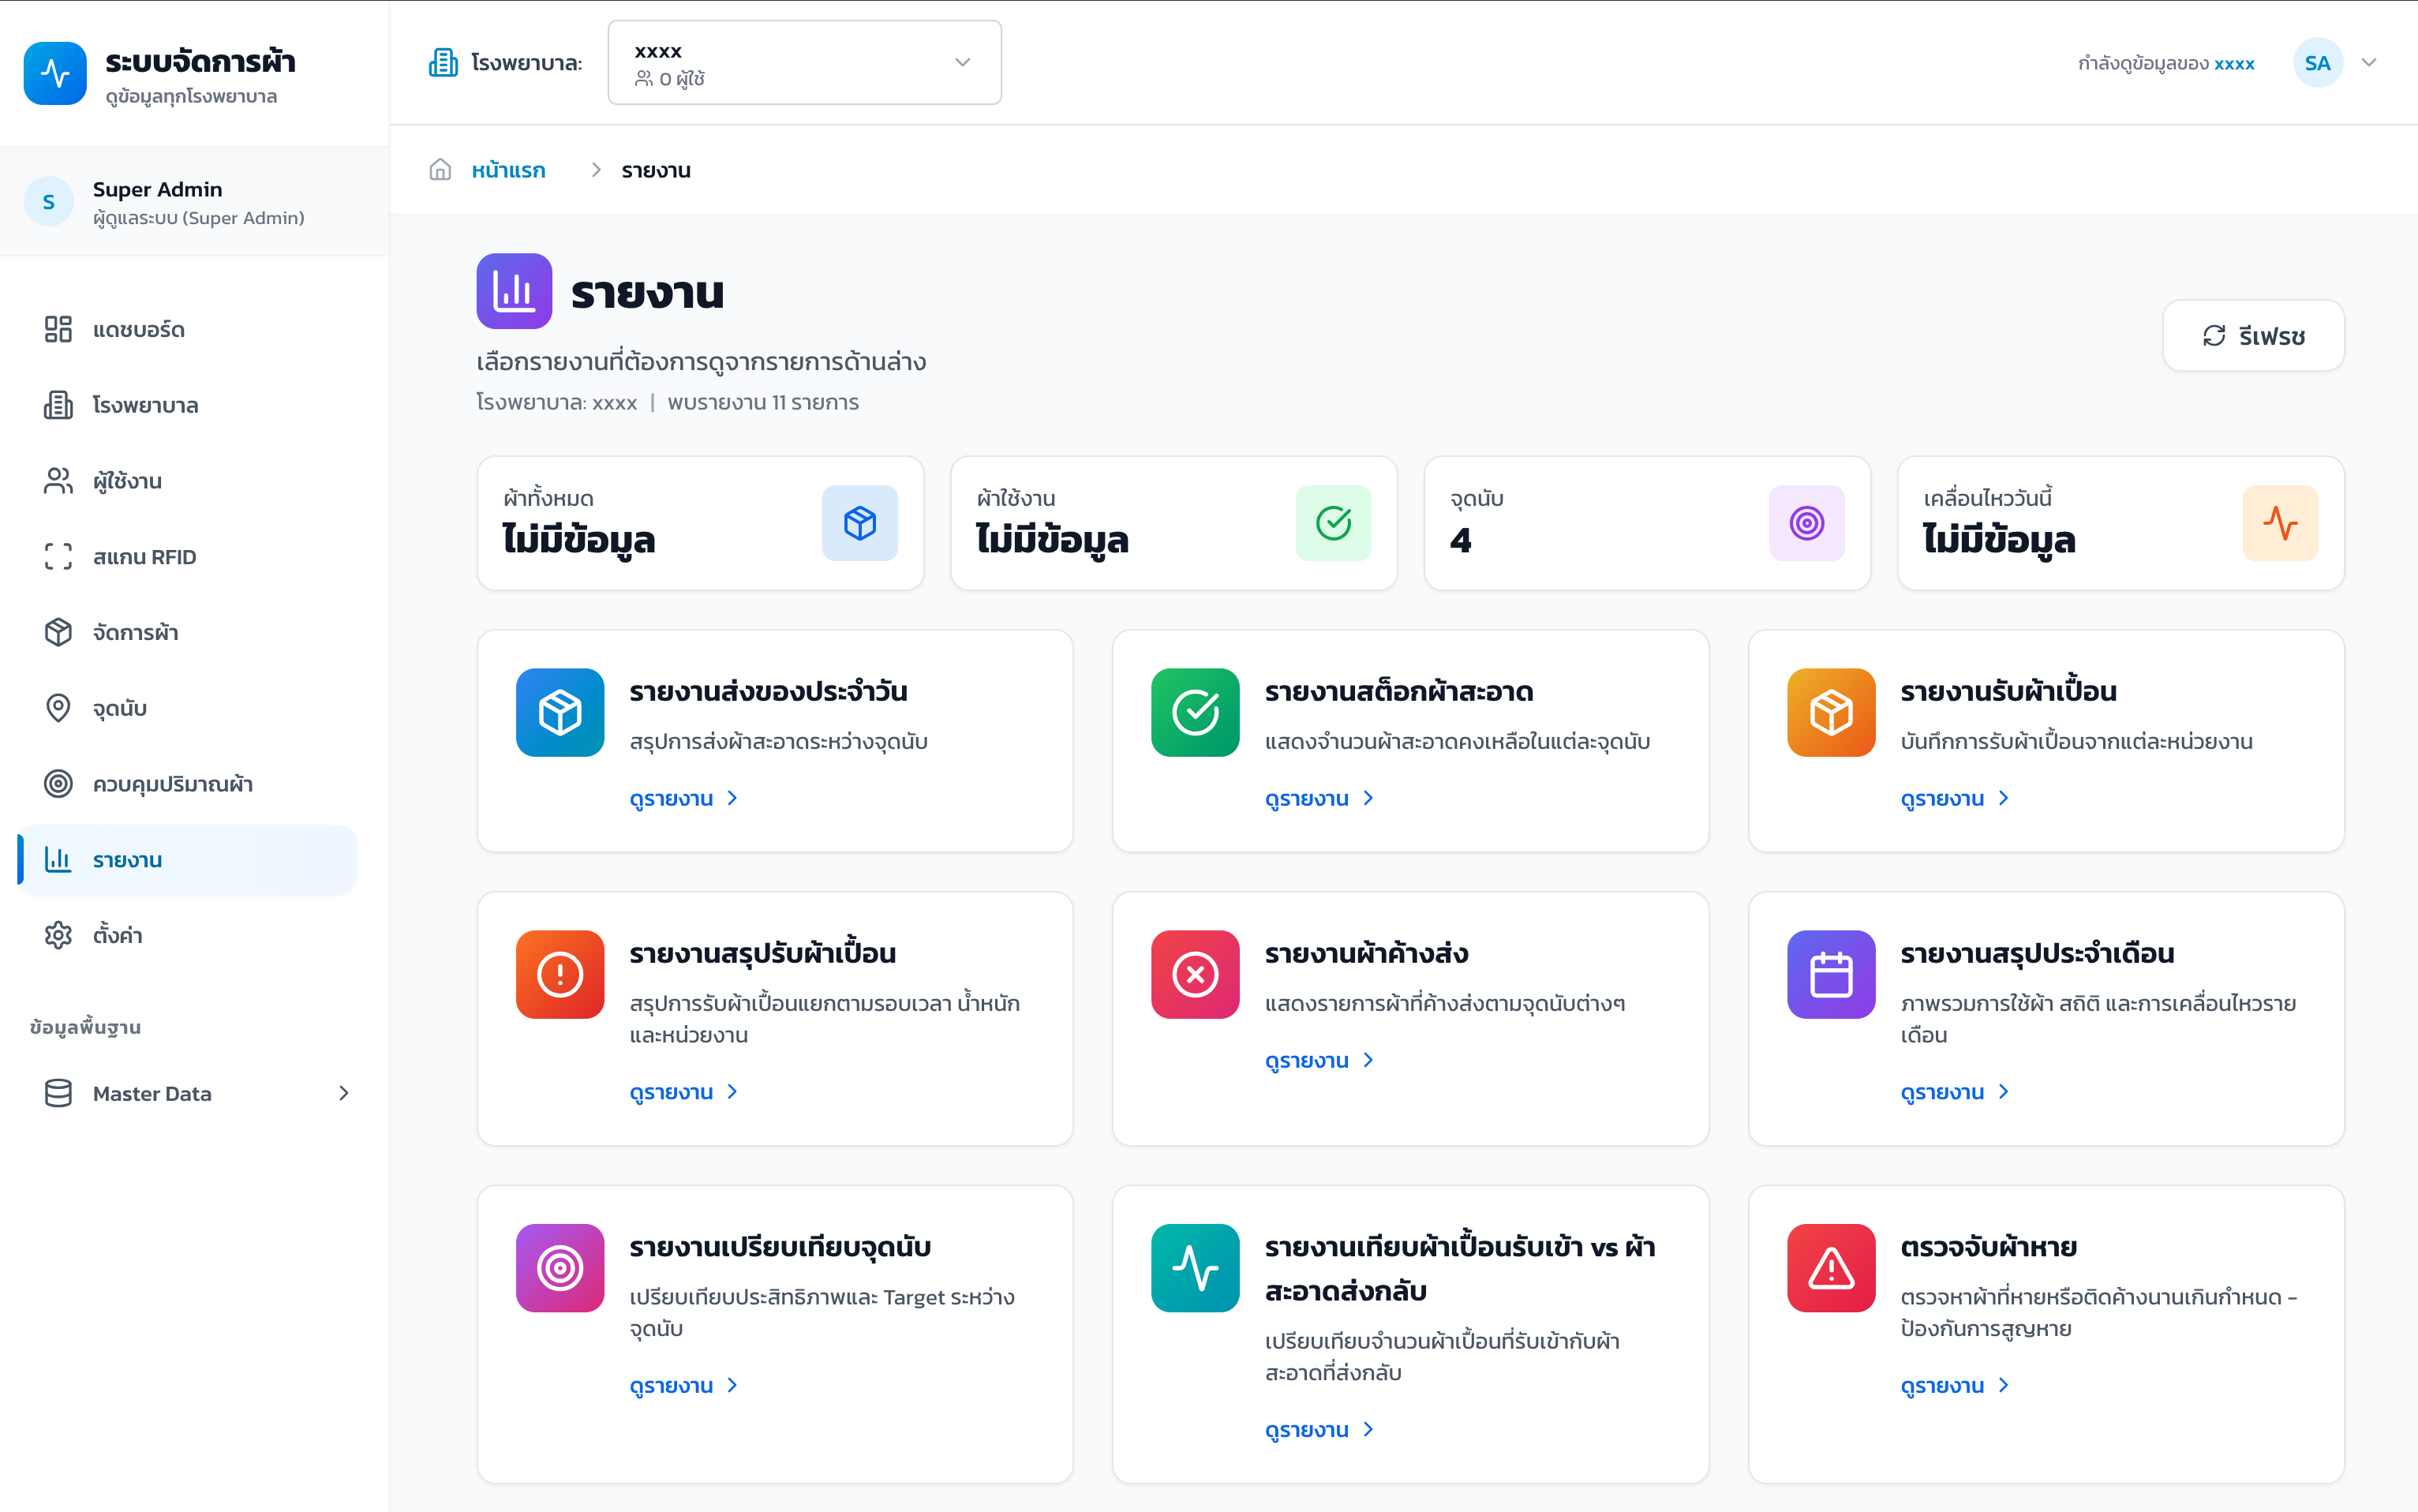Click the จุดนับ stat card showing 4
The height and width of the screenshot is (1512, 2418).
[x=1646, y=523]
